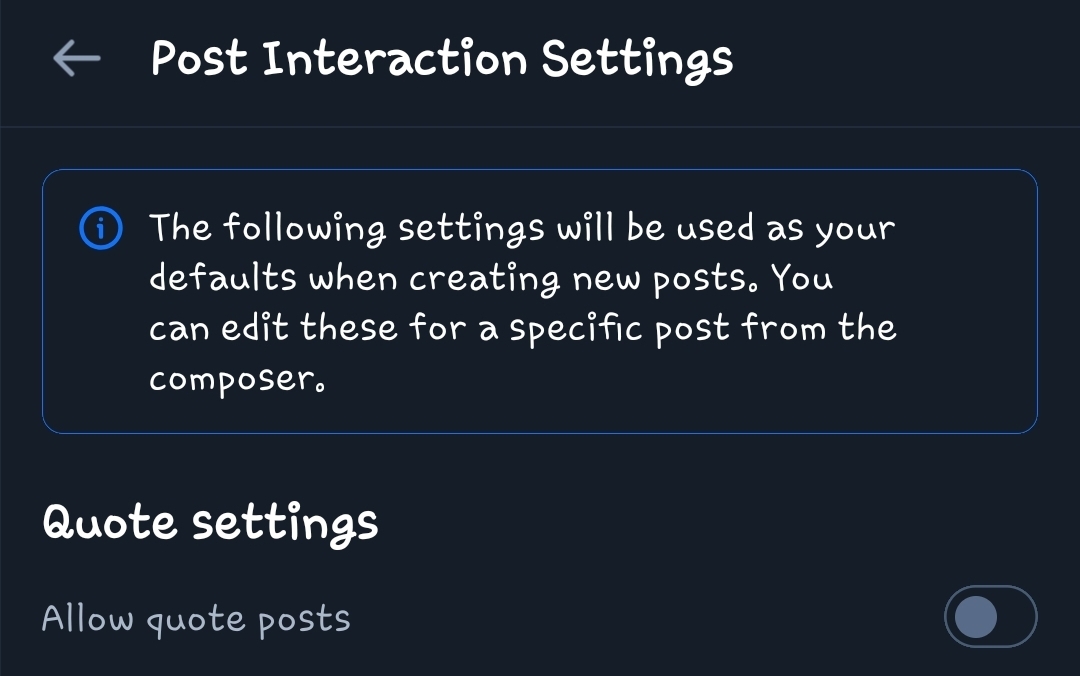Click the word Allow in the toggle label

click(87, 619)
